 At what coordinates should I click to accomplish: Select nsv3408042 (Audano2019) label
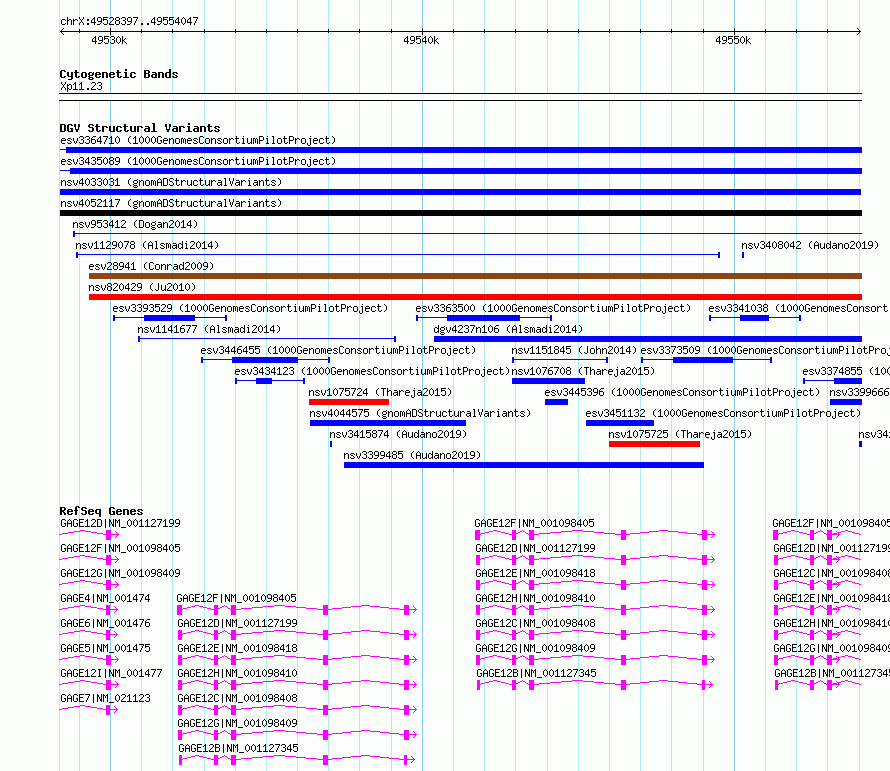click(x=810, y=245)
